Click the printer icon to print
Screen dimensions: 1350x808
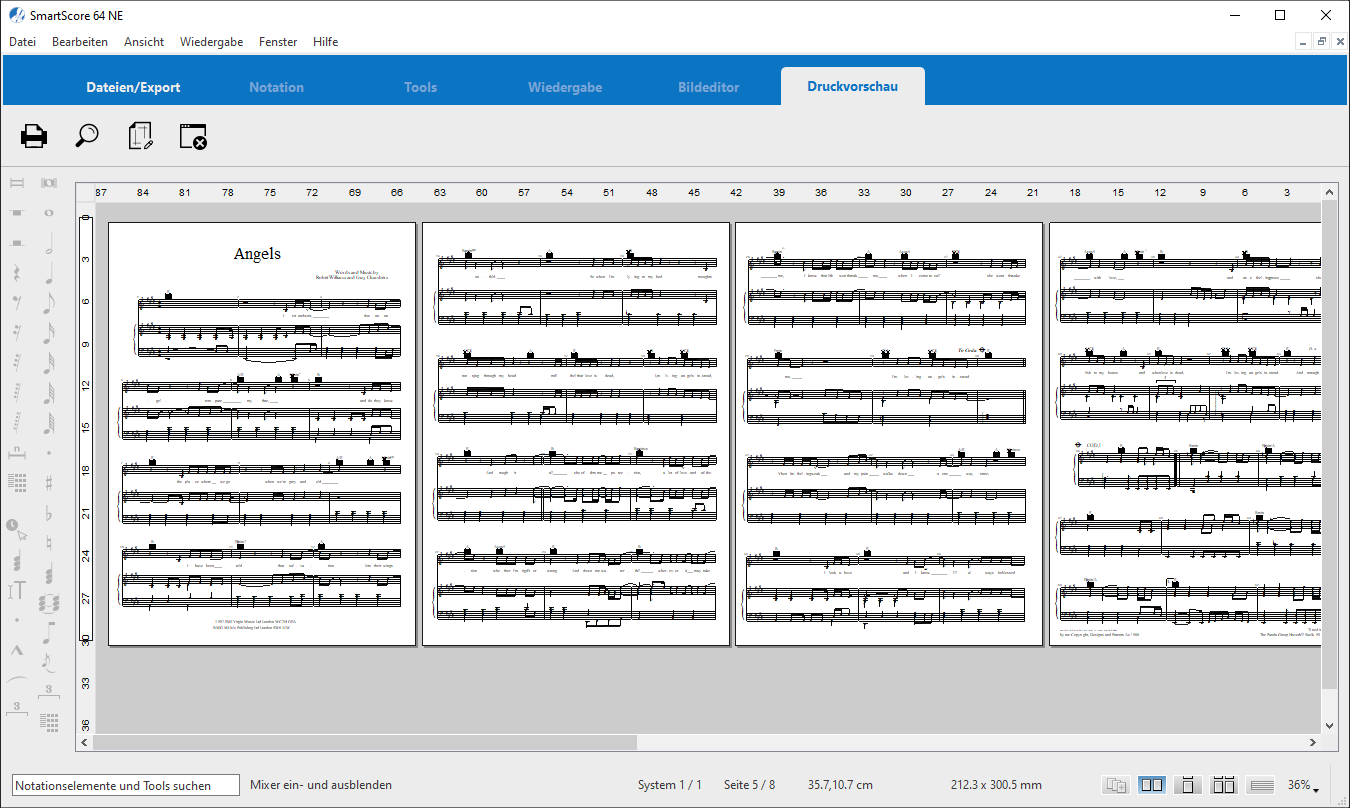[34, 136]
